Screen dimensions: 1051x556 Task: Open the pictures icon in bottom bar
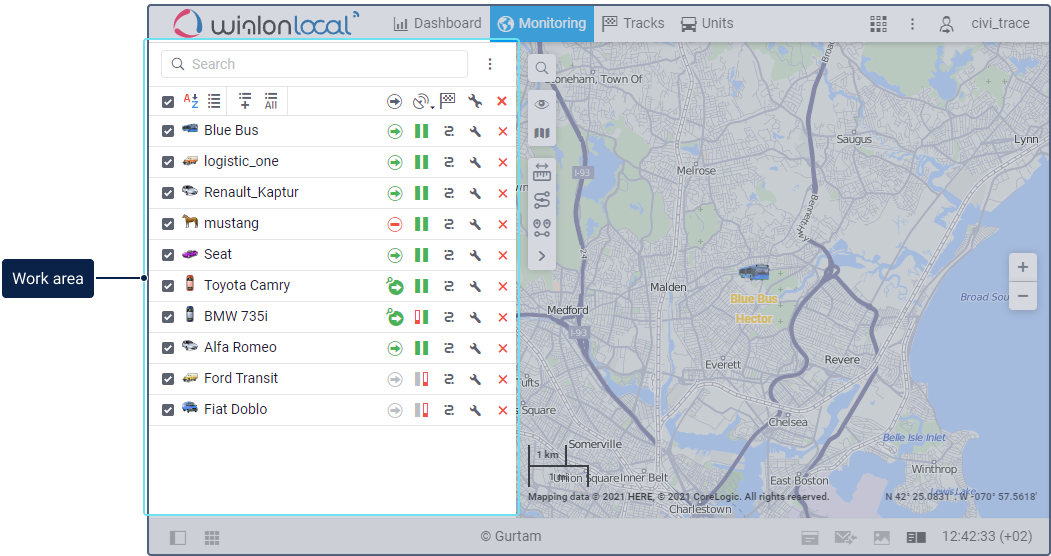pyautogui.click(x=881, y=537)
